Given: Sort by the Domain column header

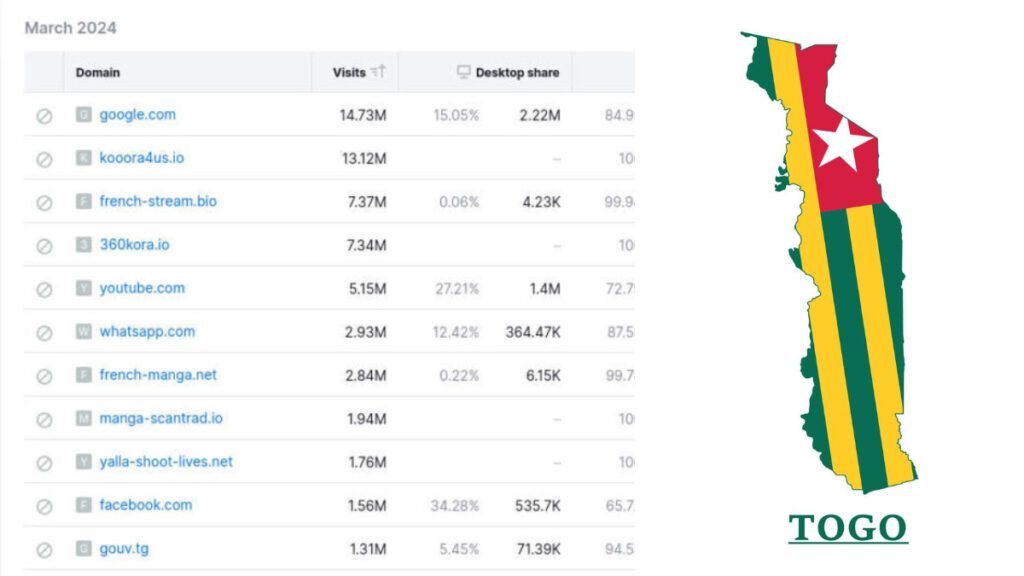Looking at the screenshot, I should click(x=97, y=72).
